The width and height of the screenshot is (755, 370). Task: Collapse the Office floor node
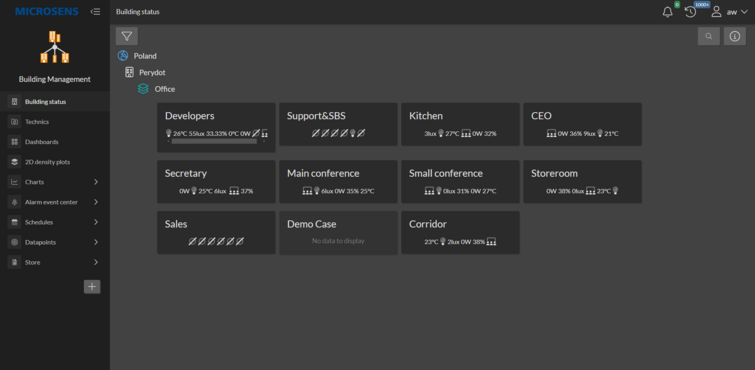click(x=156, y=89)
